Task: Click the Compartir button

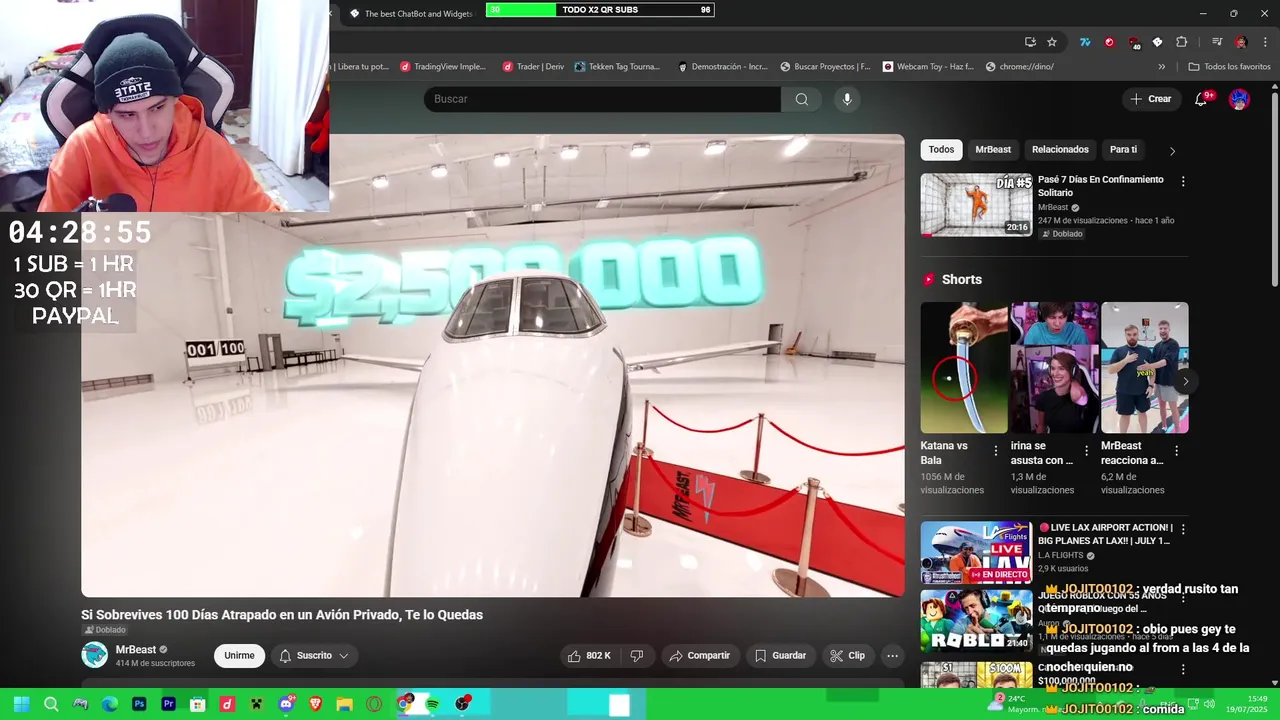Action: click(699, 656)
